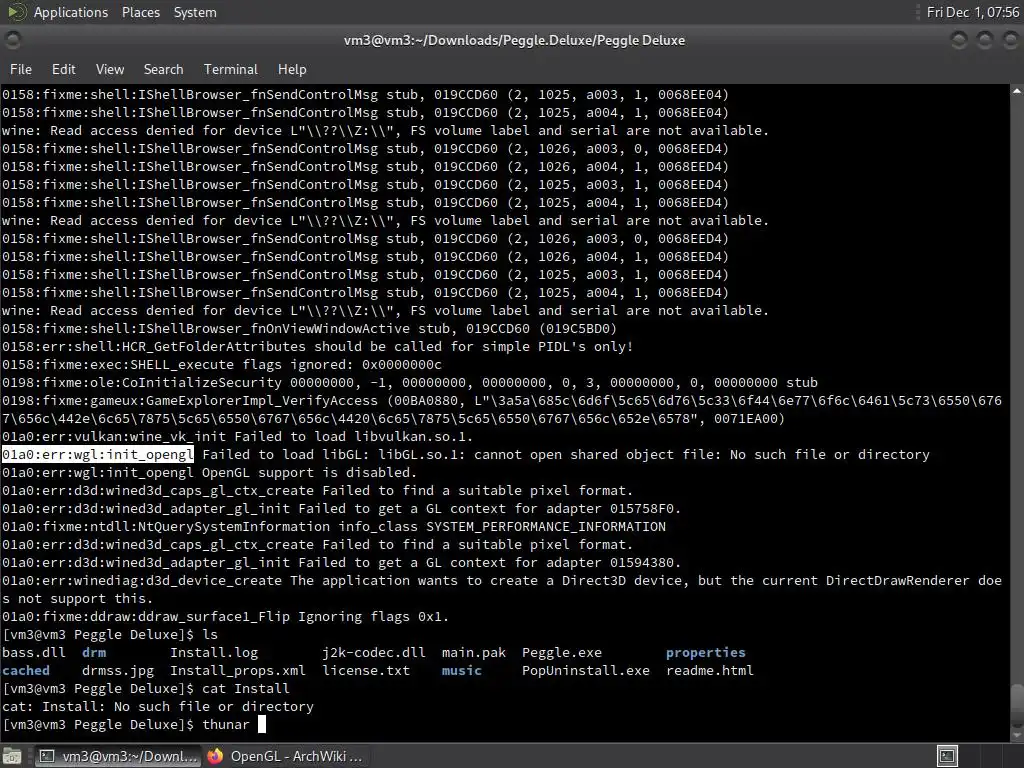Image resolution: width=1024 pixels, height=768 pixels.
Task: Open the Applications panel menu
Action: click(71, 12)
